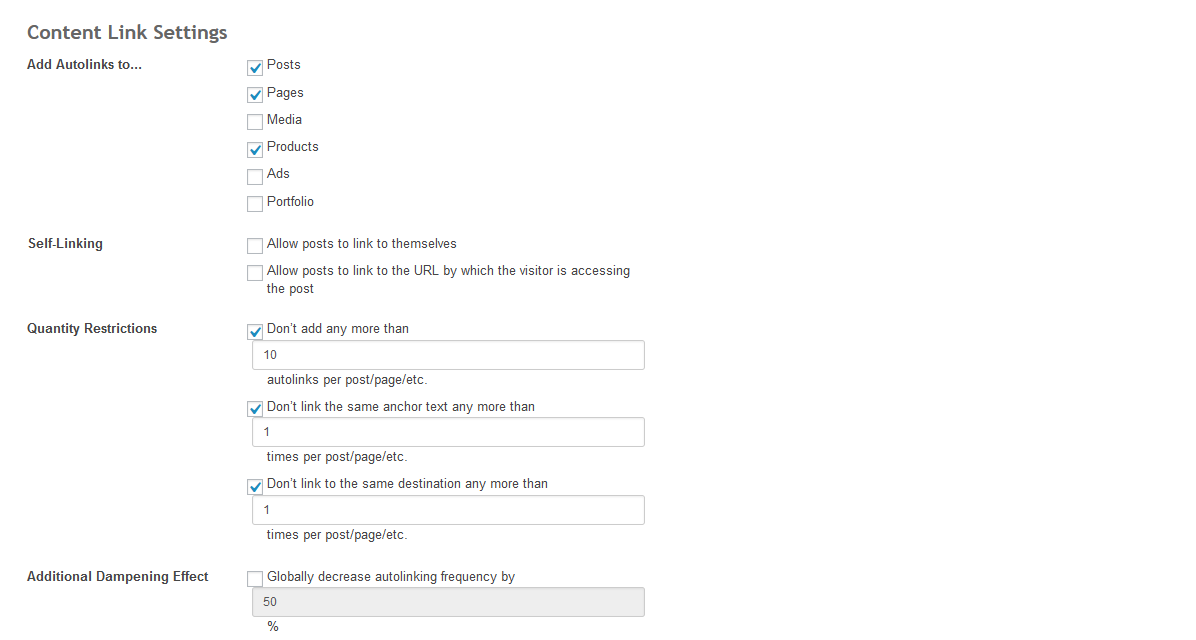Click the 'Quantity Restrictions' row label
Image resolution: width=1196 pixels, height=640 pixels.
click(92, 328)
